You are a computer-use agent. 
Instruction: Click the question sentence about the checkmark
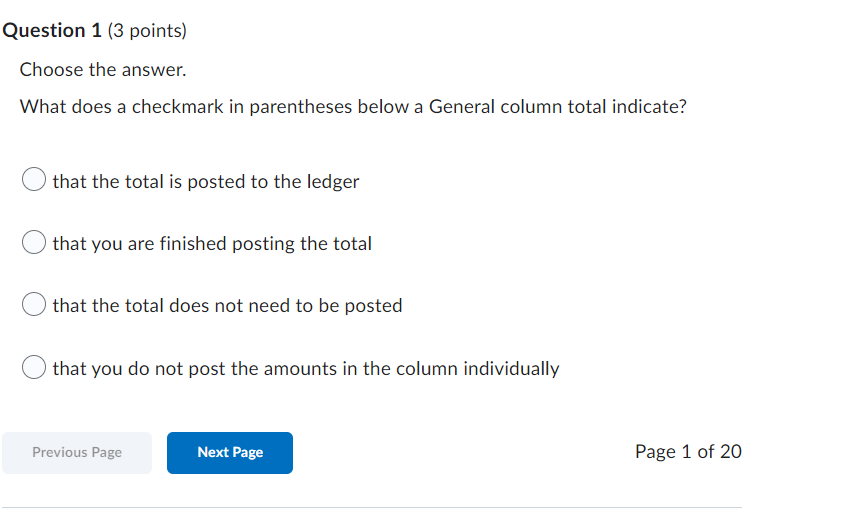(x=353, y=106)
